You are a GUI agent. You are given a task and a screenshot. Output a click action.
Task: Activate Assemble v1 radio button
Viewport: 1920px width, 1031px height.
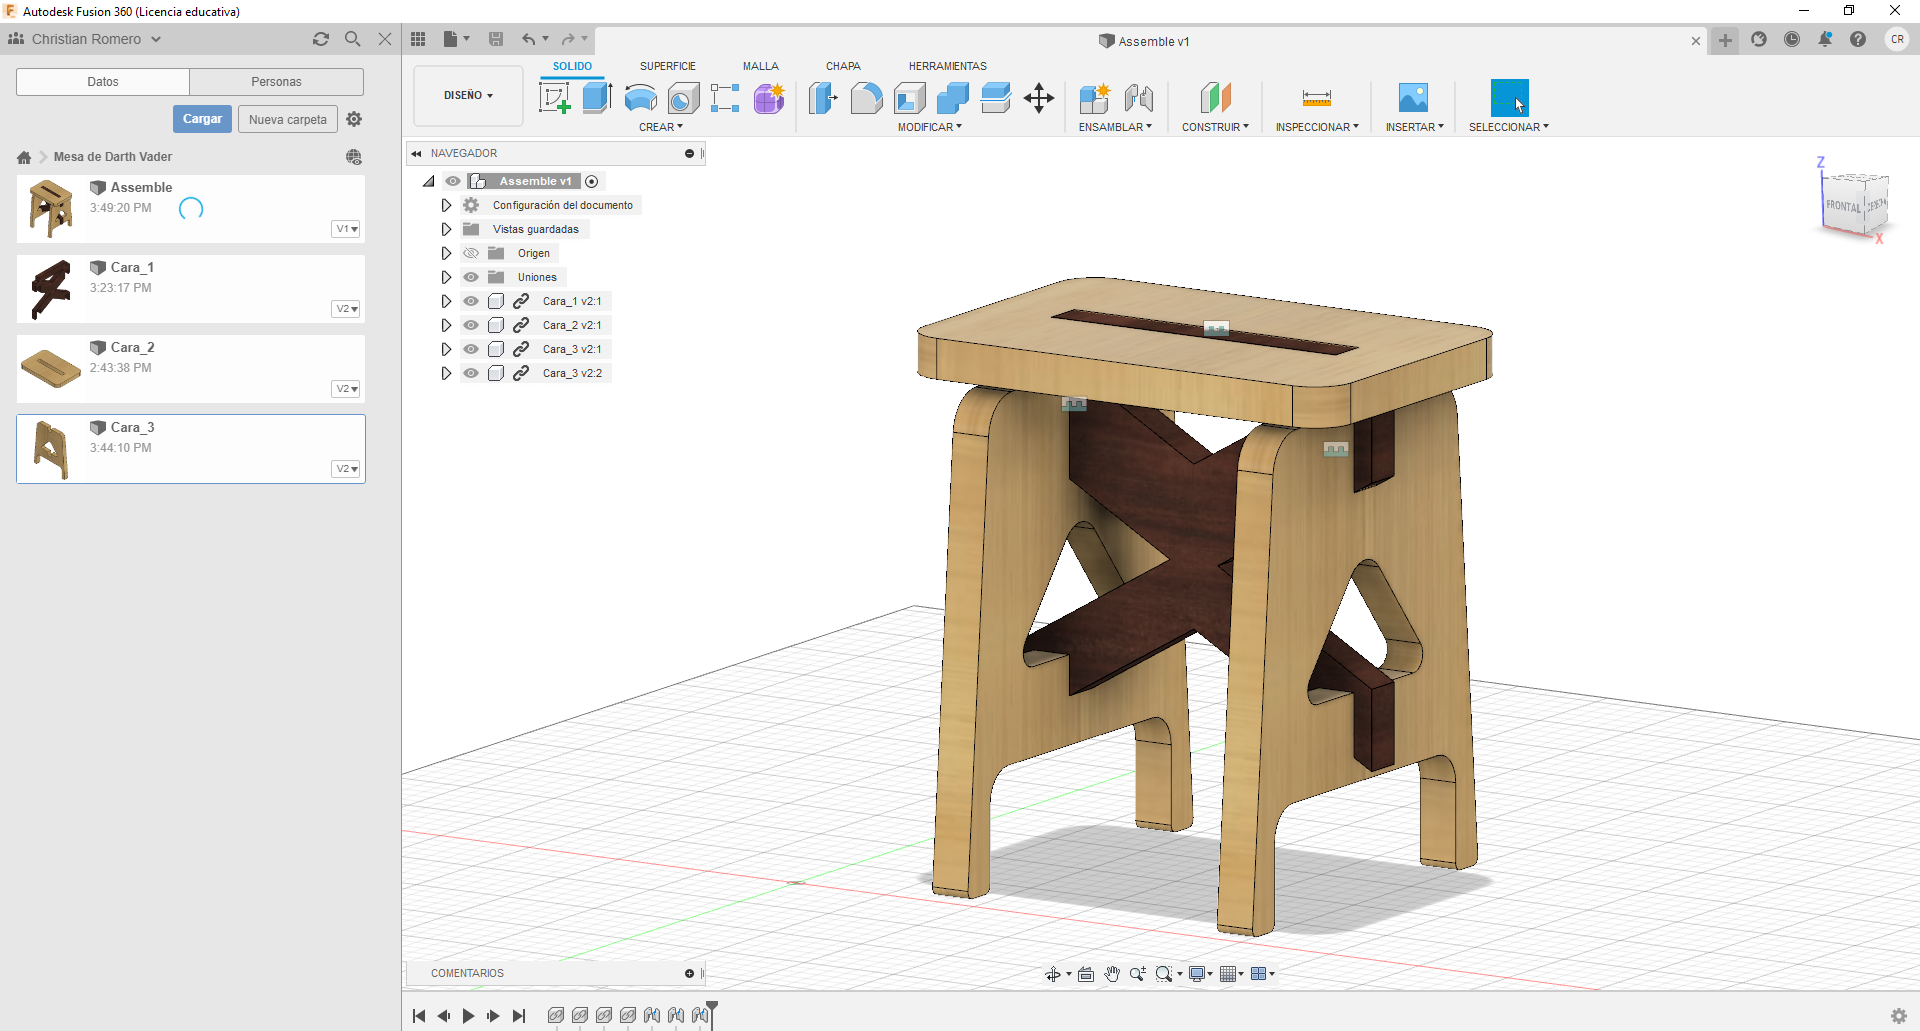point(592,181)
